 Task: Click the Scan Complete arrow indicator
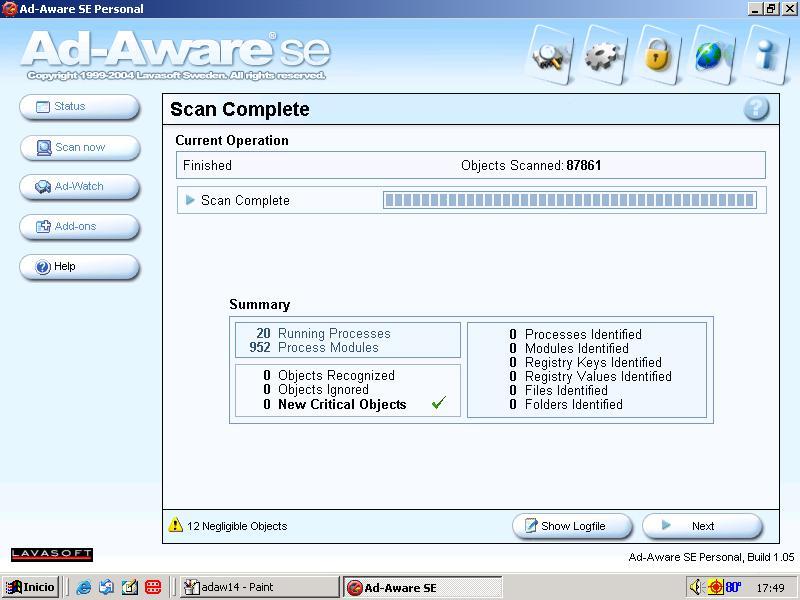190,200
